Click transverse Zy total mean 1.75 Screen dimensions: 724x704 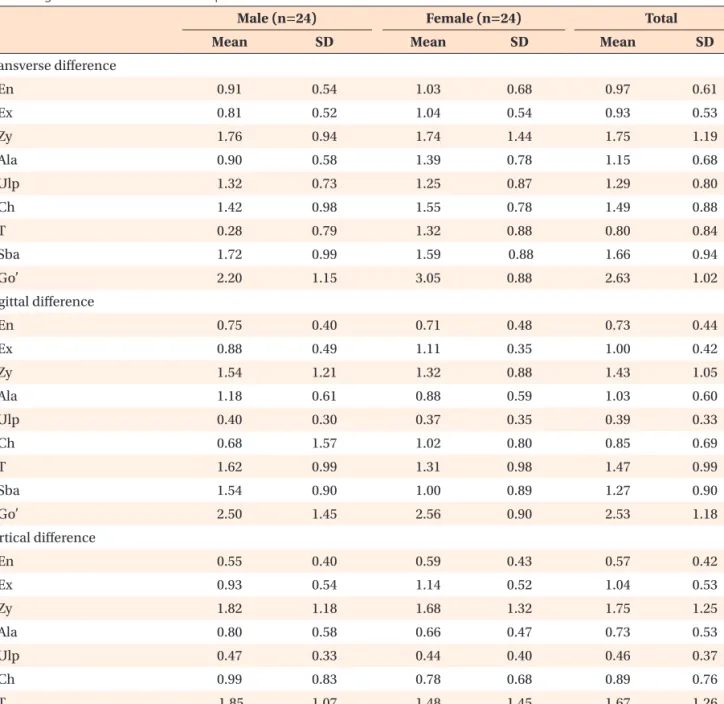point(617,136)
